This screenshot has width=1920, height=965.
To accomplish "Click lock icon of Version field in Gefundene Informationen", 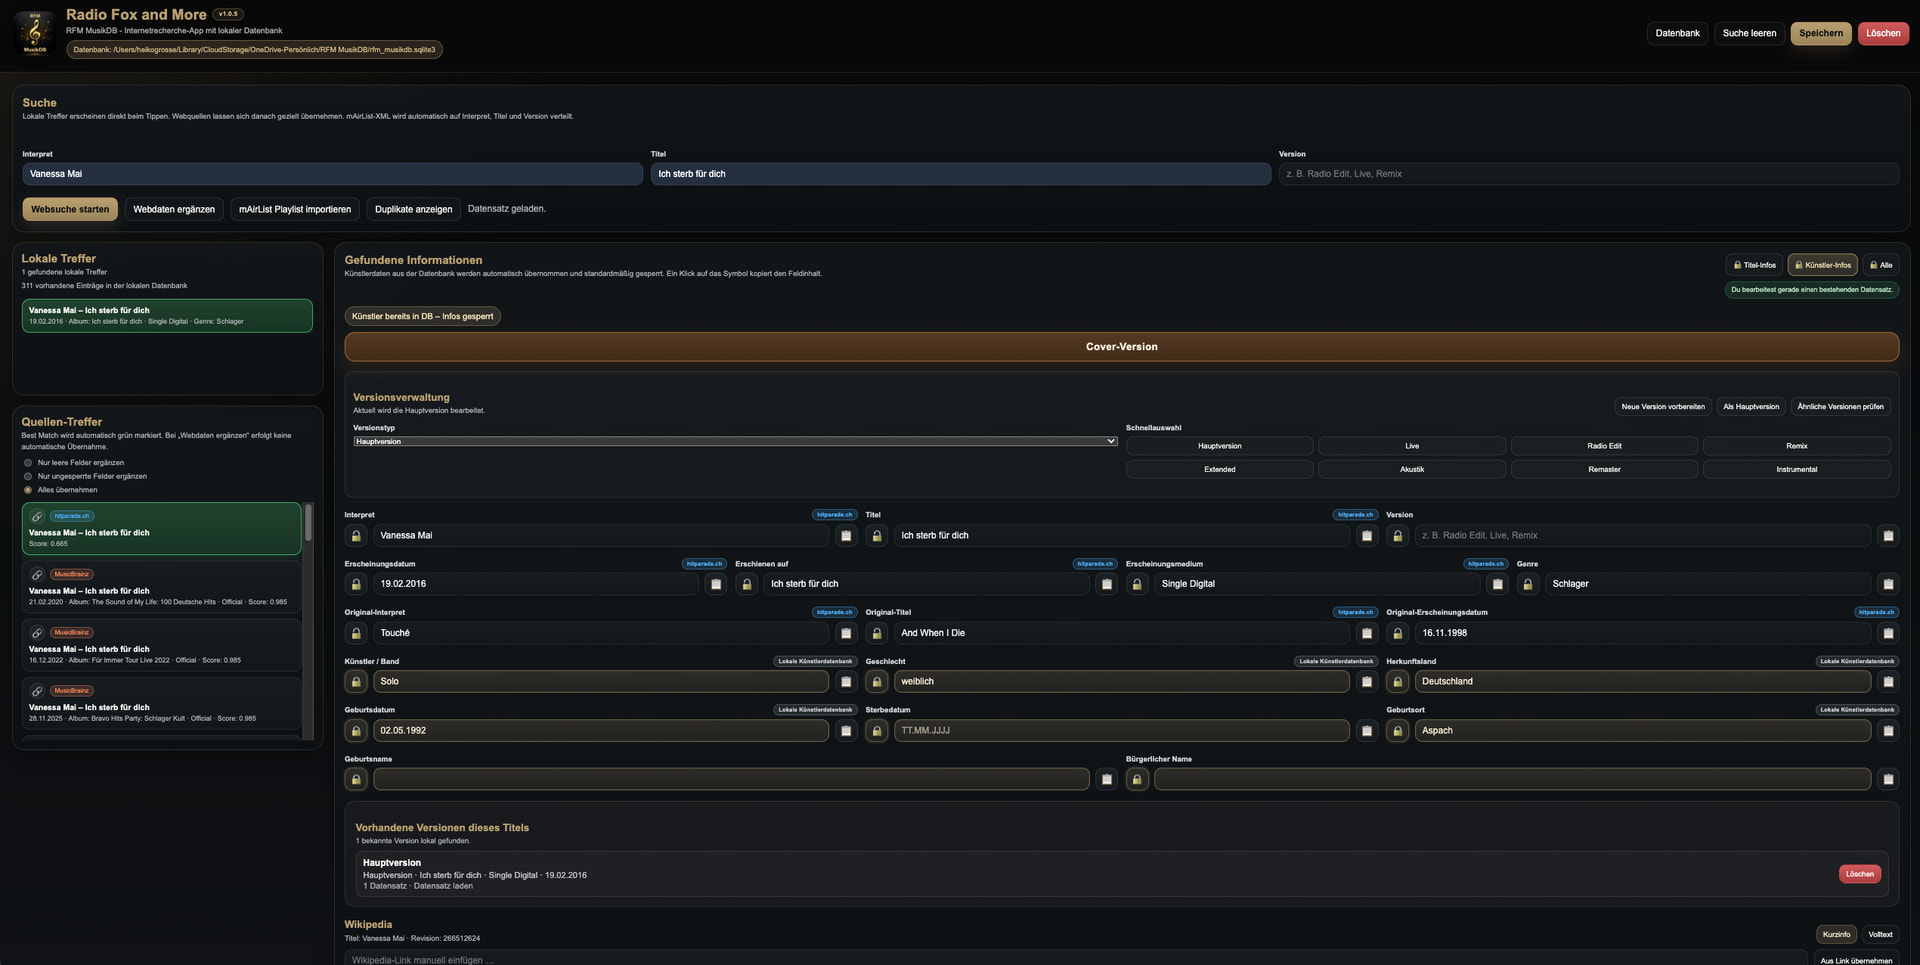I will pos(1398,536).
